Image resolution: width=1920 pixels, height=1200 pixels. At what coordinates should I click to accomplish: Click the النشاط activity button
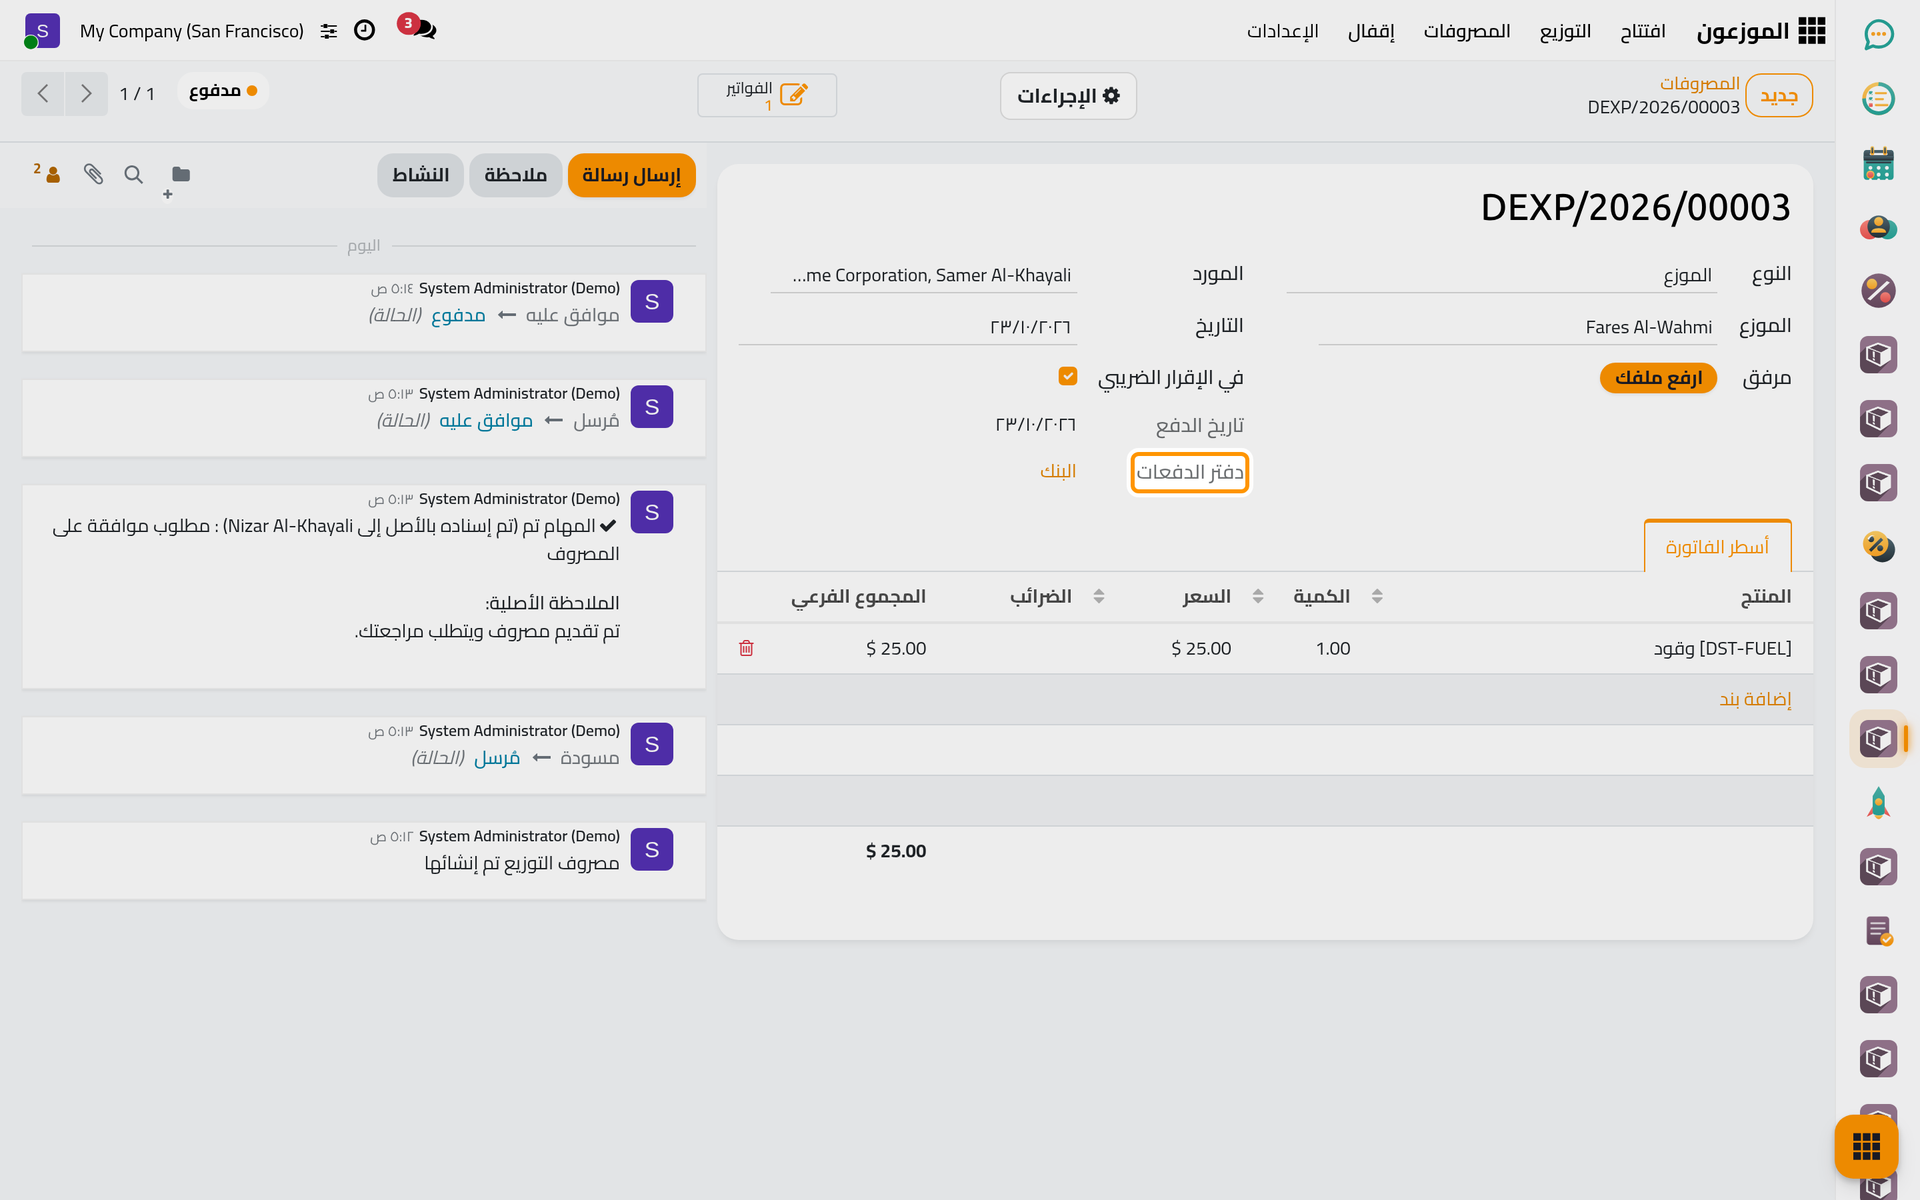click(x=420, y=175)
